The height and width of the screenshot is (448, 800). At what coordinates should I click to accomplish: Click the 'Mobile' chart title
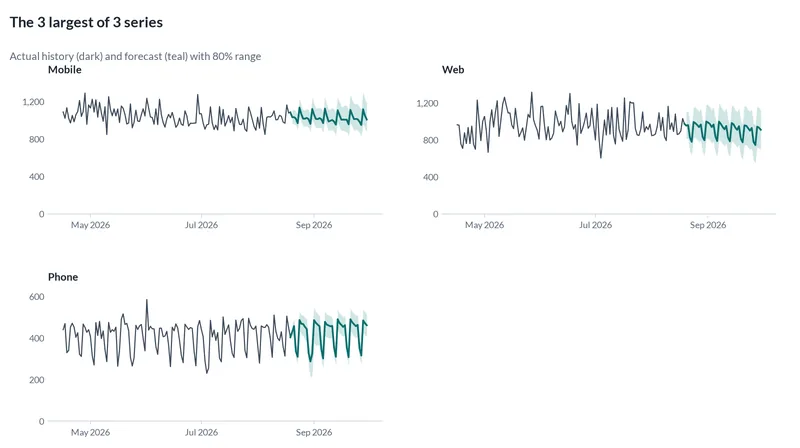pyautogui.click(x=64, y=69)
